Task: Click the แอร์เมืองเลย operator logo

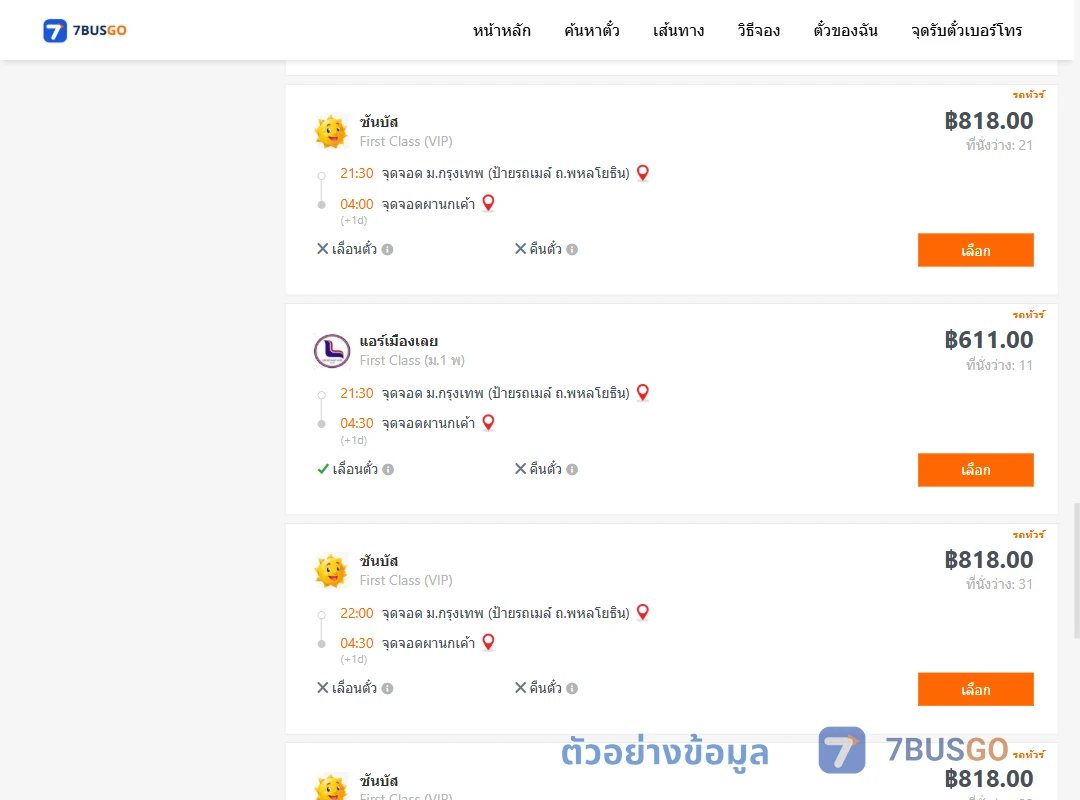Action: [331, 351]
